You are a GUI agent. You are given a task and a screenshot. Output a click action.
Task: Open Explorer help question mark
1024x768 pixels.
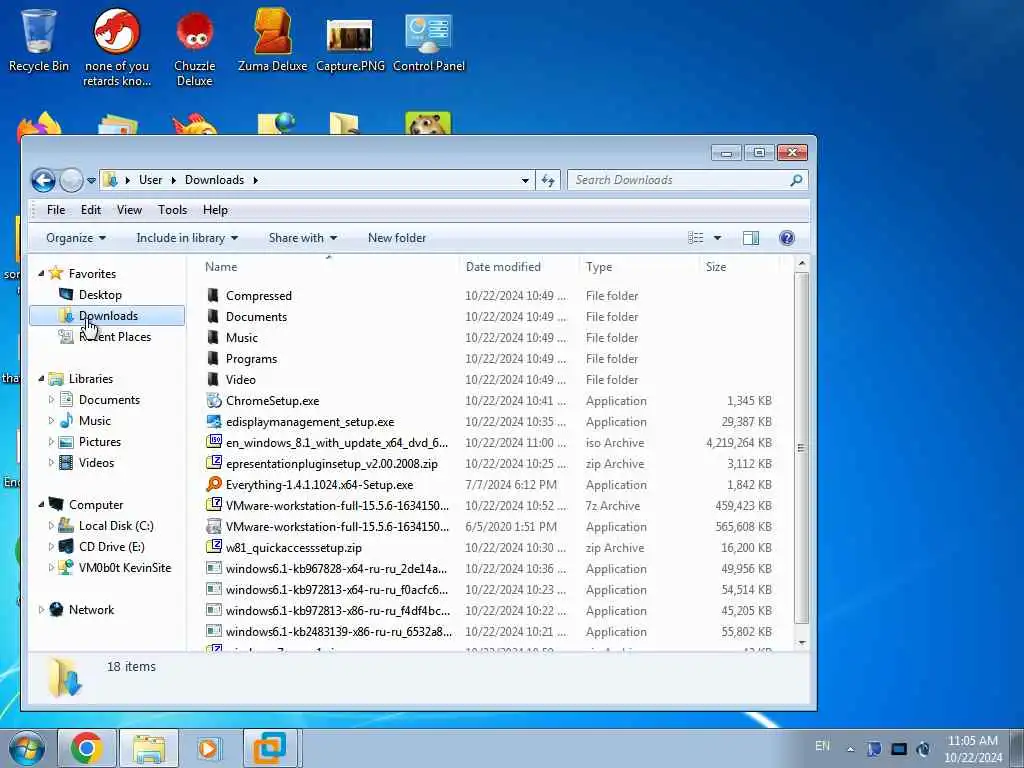(x=786, y=238)
